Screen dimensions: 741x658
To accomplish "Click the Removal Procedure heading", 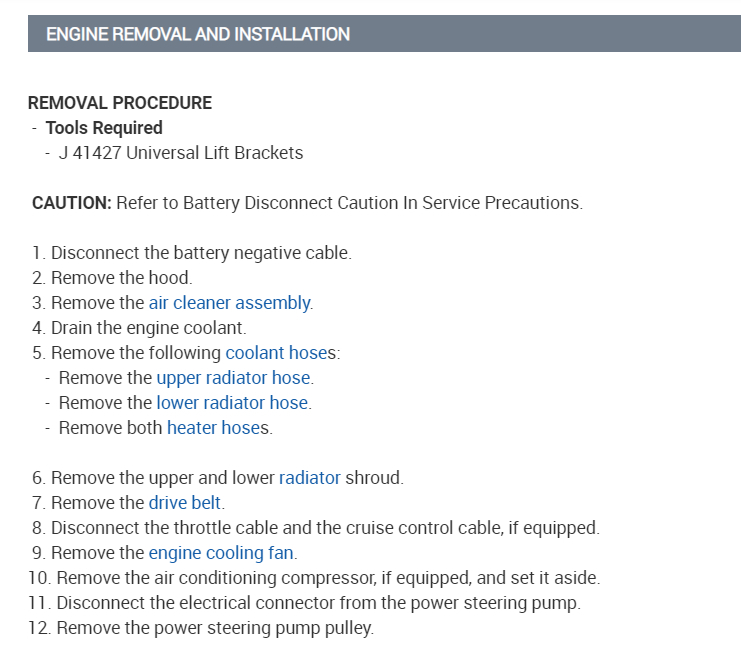I will [120, 103].
